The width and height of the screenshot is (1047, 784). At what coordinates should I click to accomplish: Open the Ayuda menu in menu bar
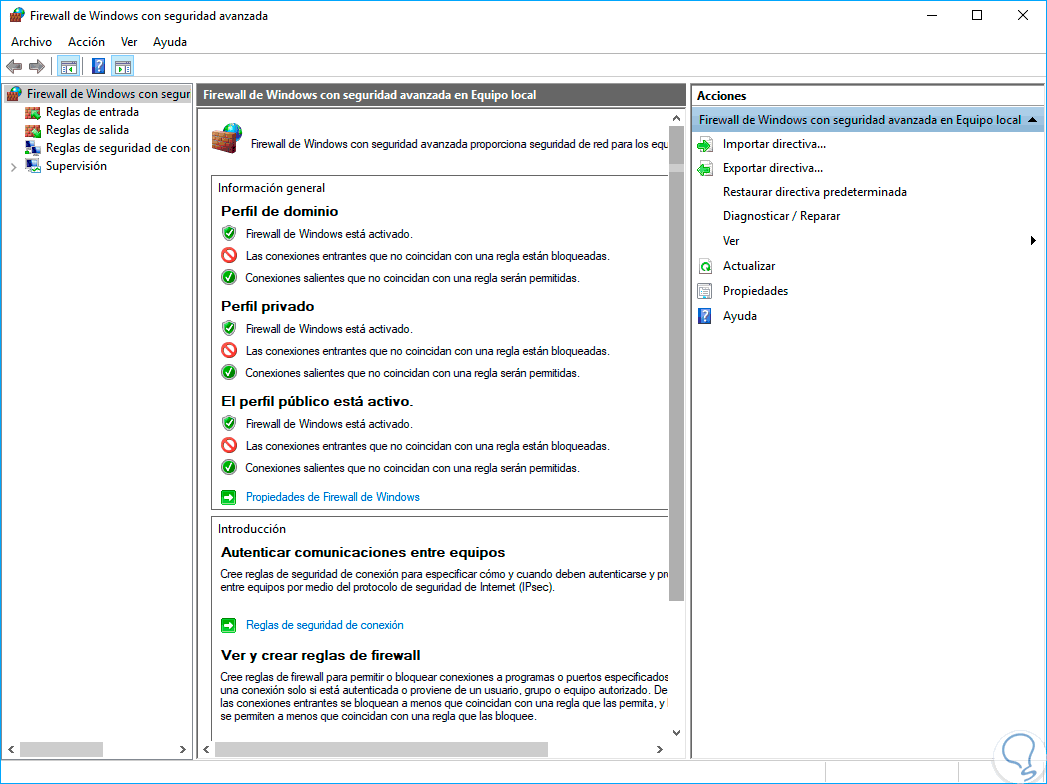[x=170, y=42]
